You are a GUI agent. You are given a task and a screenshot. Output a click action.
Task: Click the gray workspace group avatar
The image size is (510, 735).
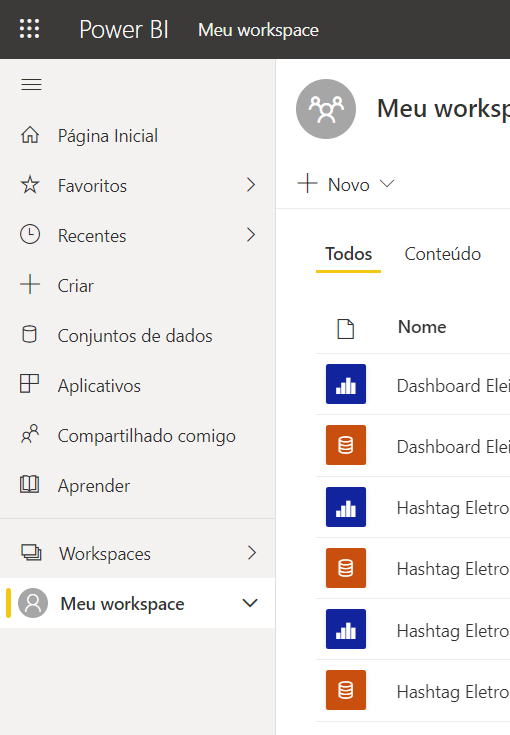(x=326, y=109)
